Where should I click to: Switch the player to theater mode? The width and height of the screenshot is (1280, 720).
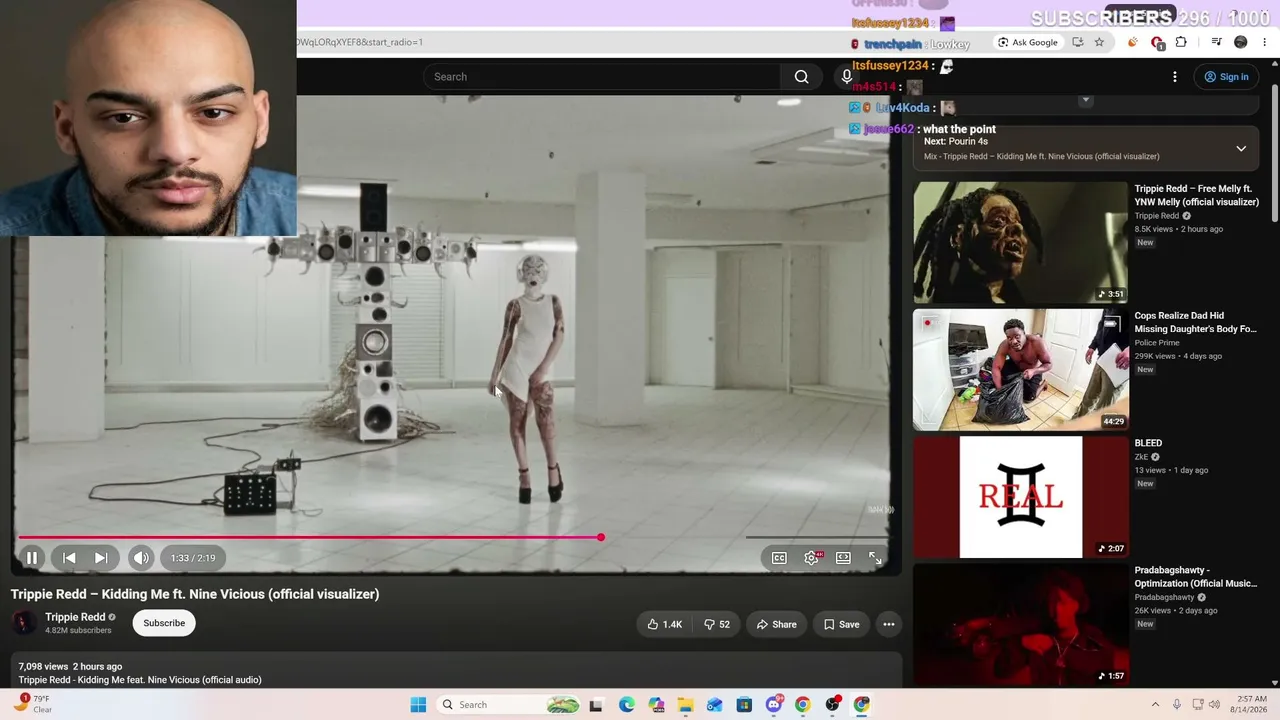843,558
